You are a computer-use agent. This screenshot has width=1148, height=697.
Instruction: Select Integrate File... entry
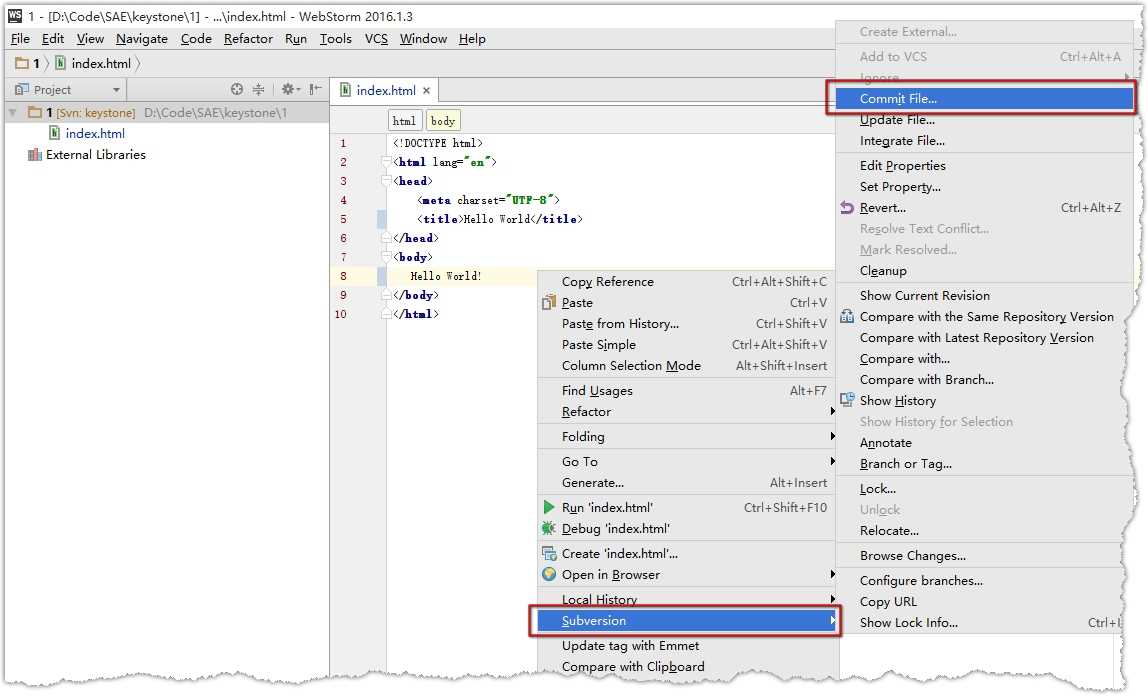[984, 141]
